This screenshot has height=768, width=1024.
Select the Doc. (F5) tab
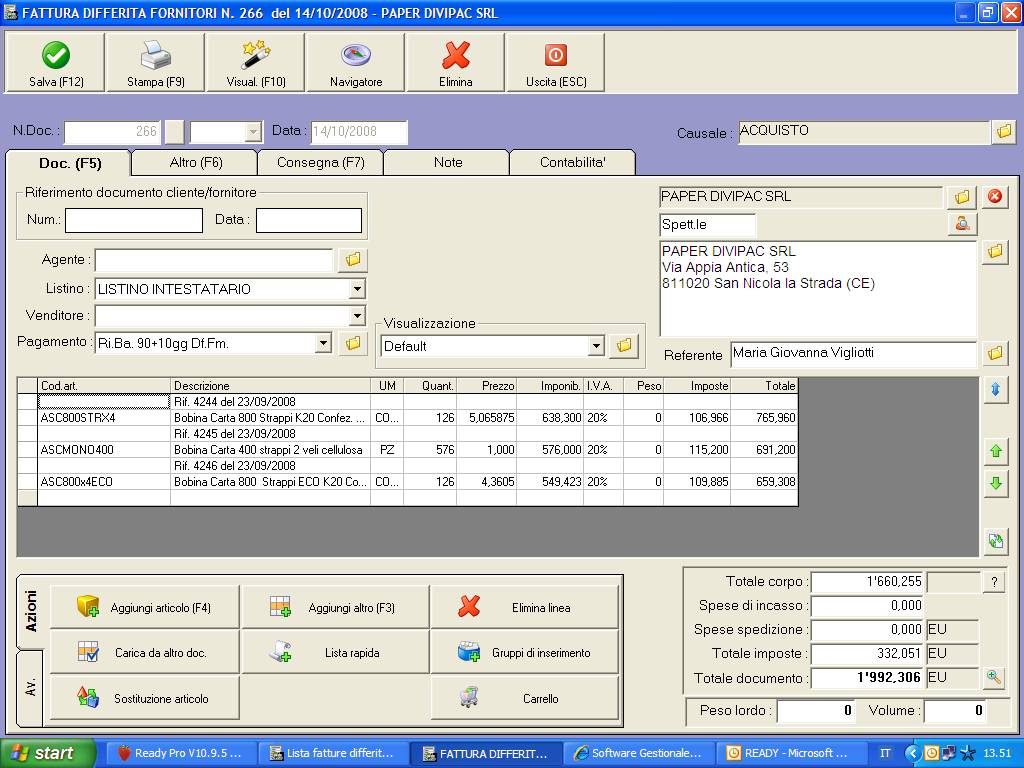[69, 163]
